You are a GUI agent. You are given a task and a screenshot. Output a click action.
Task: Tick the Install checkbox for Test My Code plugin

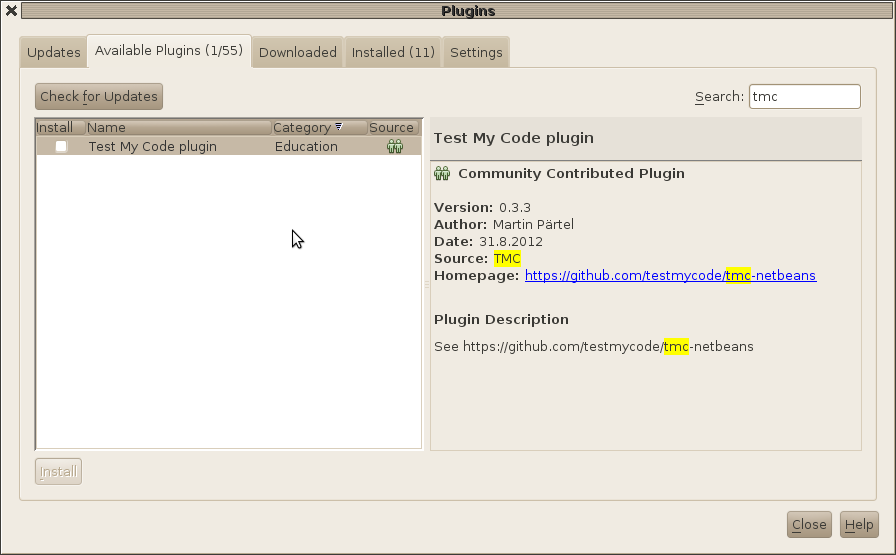61,146
